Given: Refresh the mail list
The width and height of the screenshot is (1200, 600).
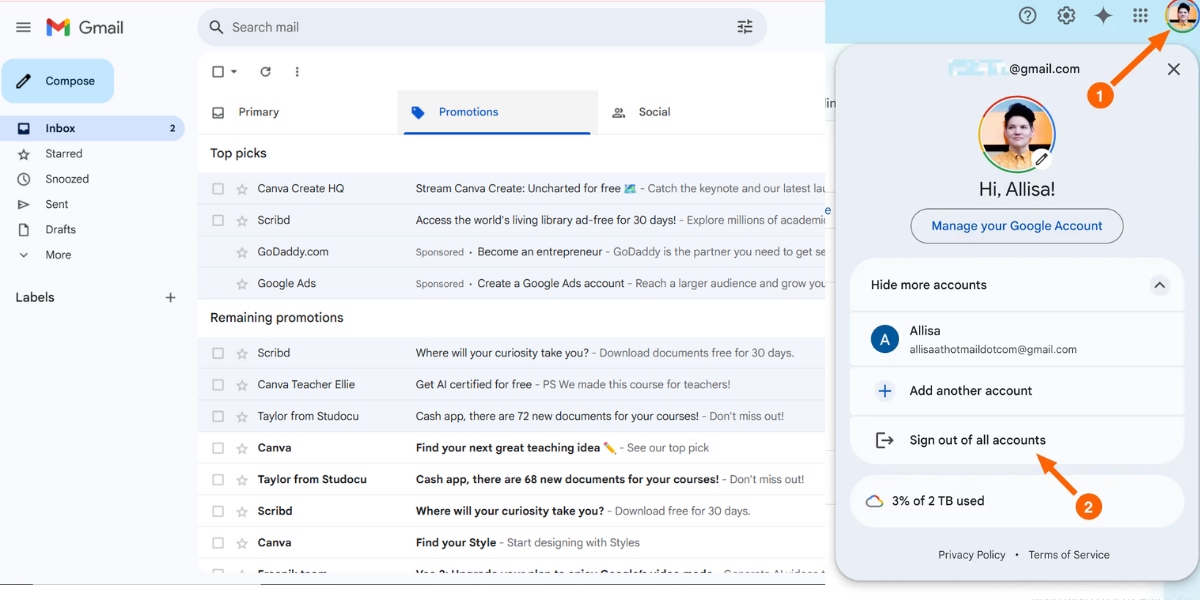Looking at the screenshot, I should [265, 72].
